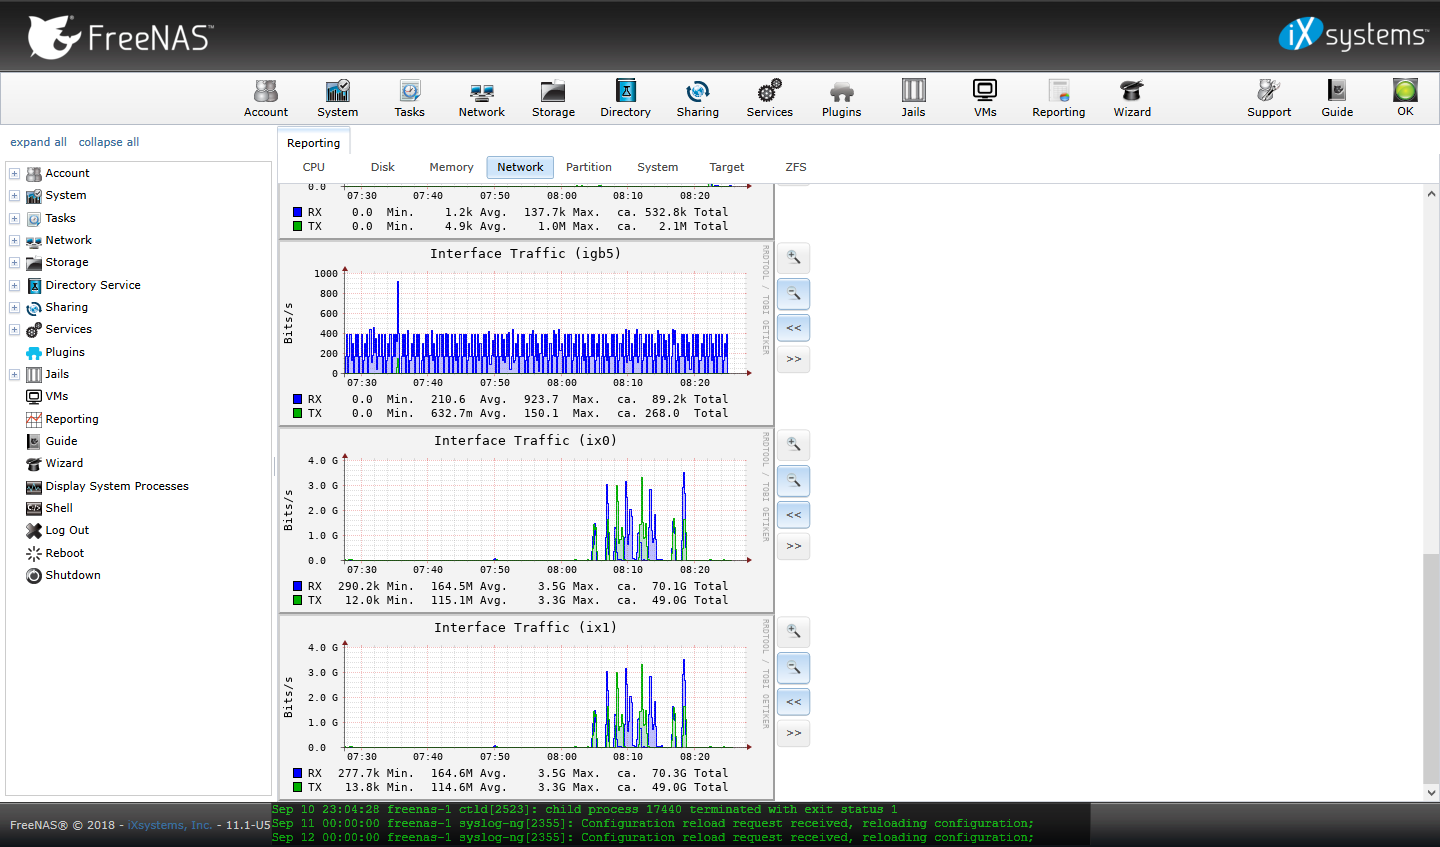The width and height of the screenshot is (1440, 847).
Task: Open Reporting in the top toolbar
Action: 1059,98
